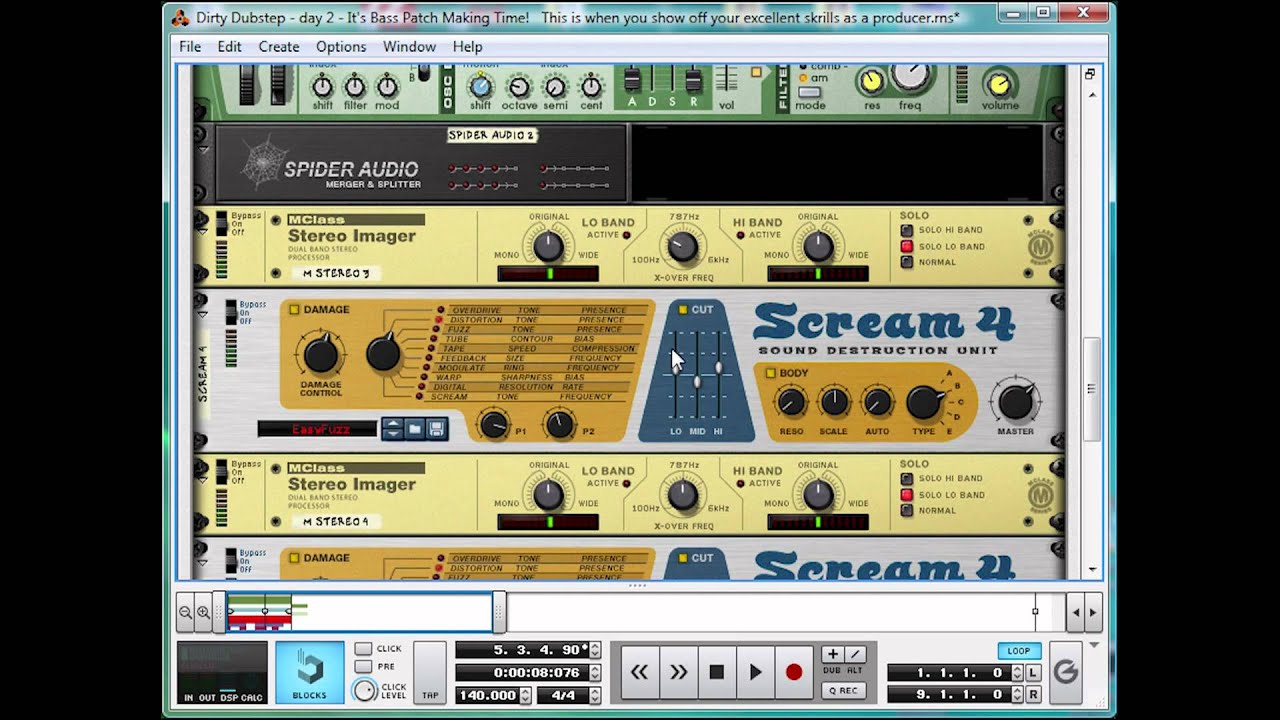The image size is (1280, 720).
Task: Click the X-Over Freq knob on M Stereo 4
Action: [x=682, y=494]
